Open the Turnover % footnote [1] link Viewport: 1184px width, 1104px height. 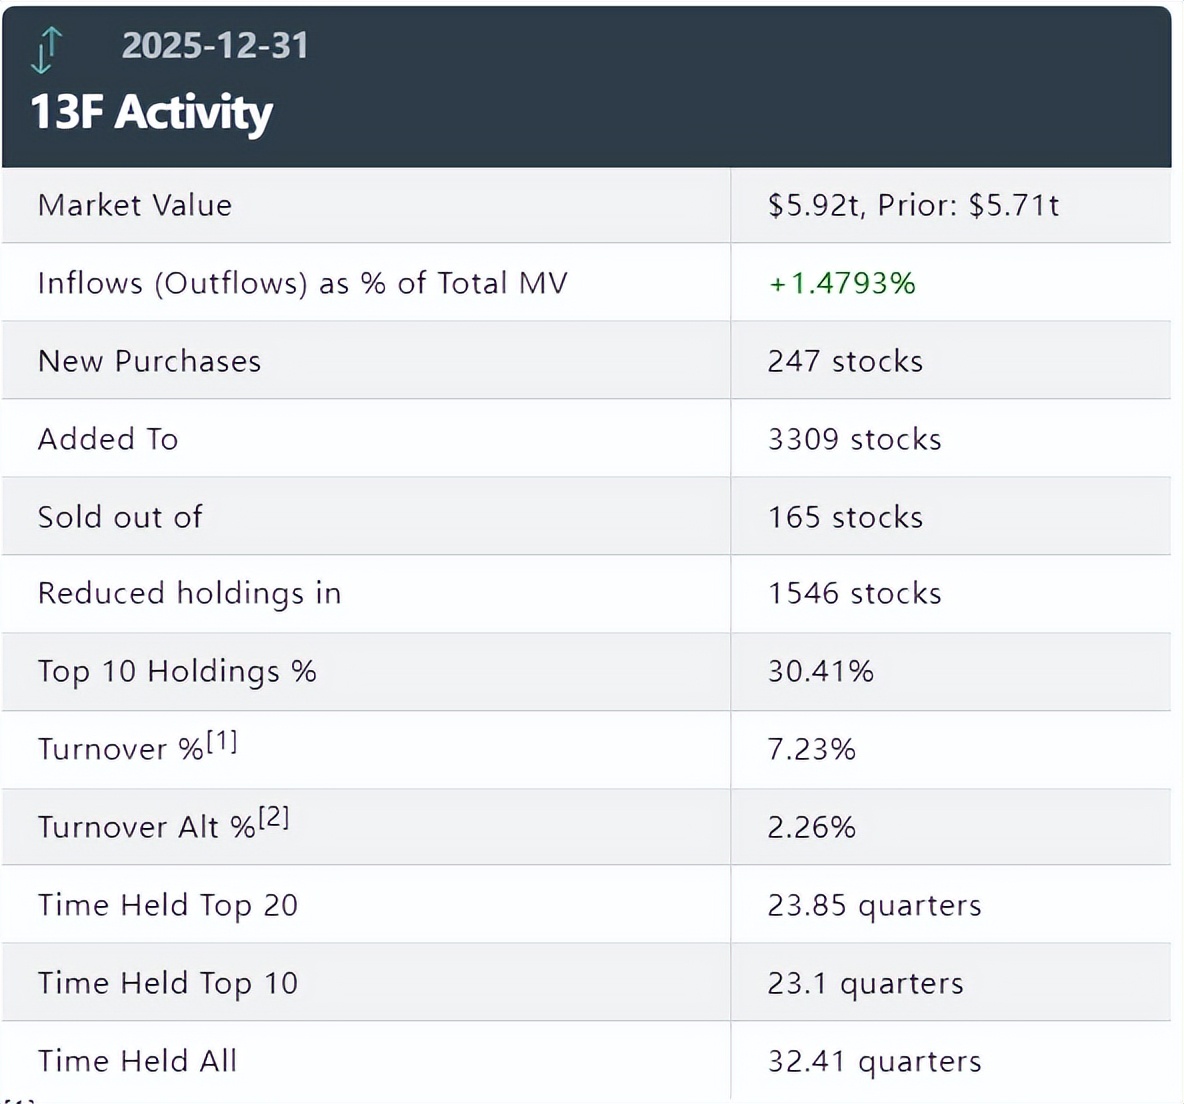click(222, 741)
